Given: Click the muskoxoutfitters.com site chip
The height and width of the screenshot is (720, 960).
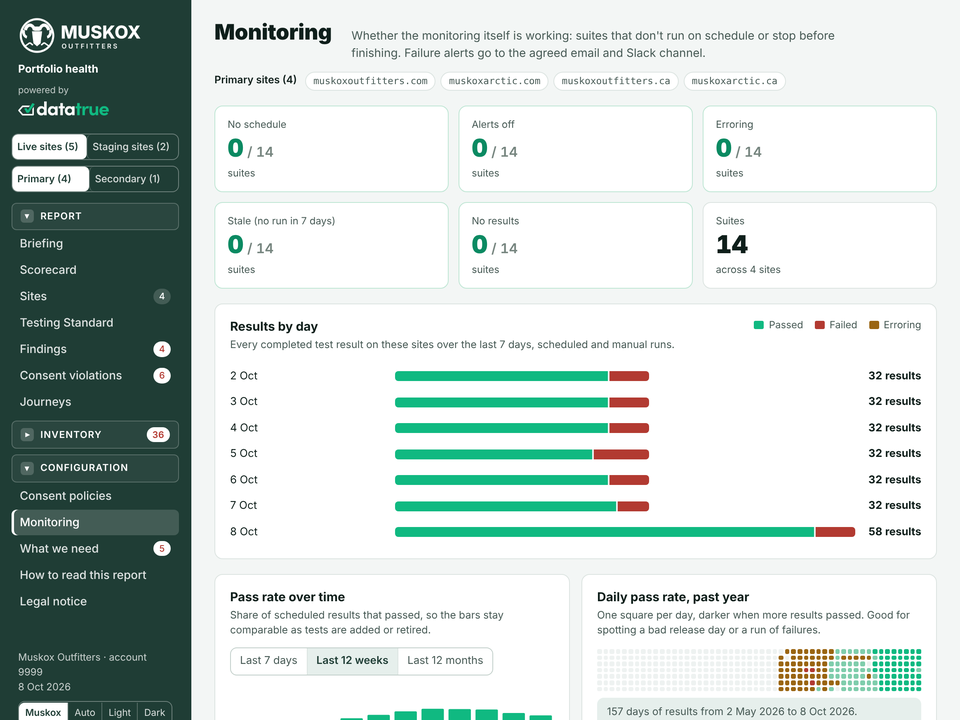Looking at the screenshot, I should pos(370,81).
